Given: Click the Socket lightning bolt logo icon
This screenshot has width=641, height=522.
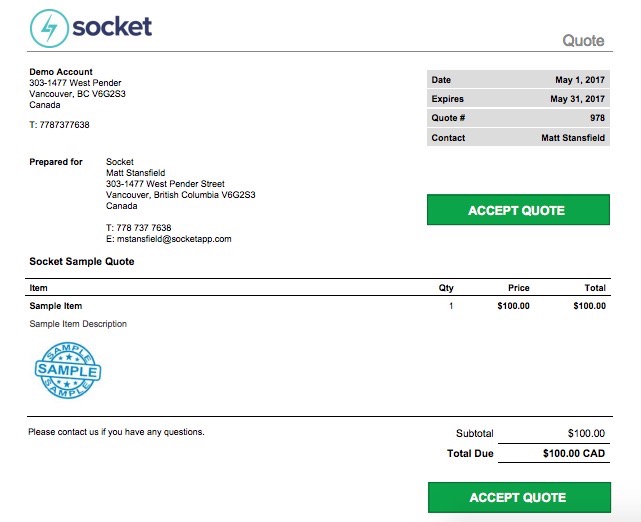Looking at the screenshot, I should coord(49,28).
